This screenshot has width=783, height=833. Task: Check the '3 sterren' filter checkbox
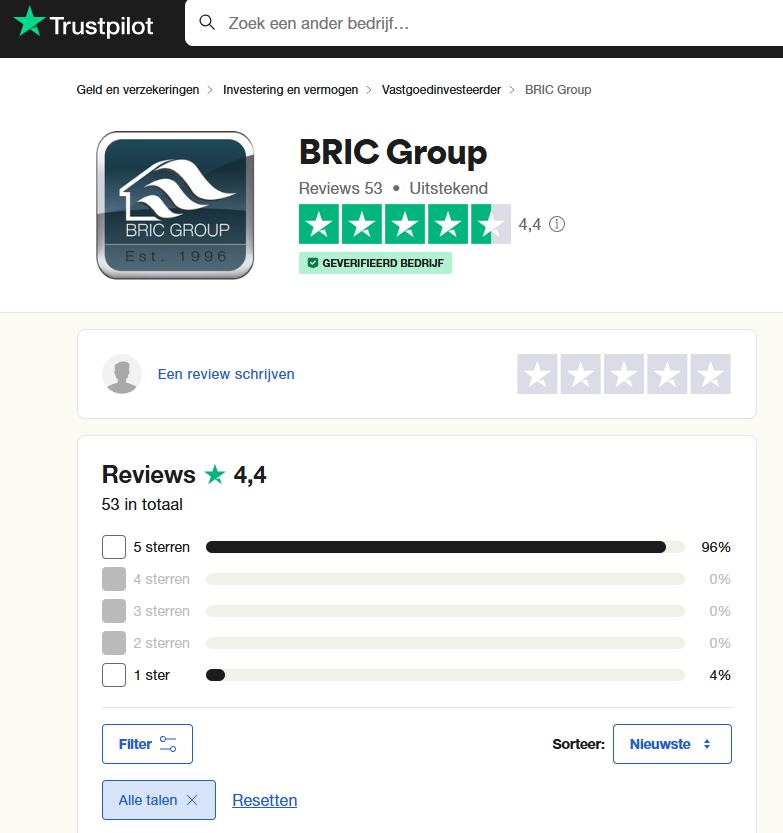click(x=114, y=611)
